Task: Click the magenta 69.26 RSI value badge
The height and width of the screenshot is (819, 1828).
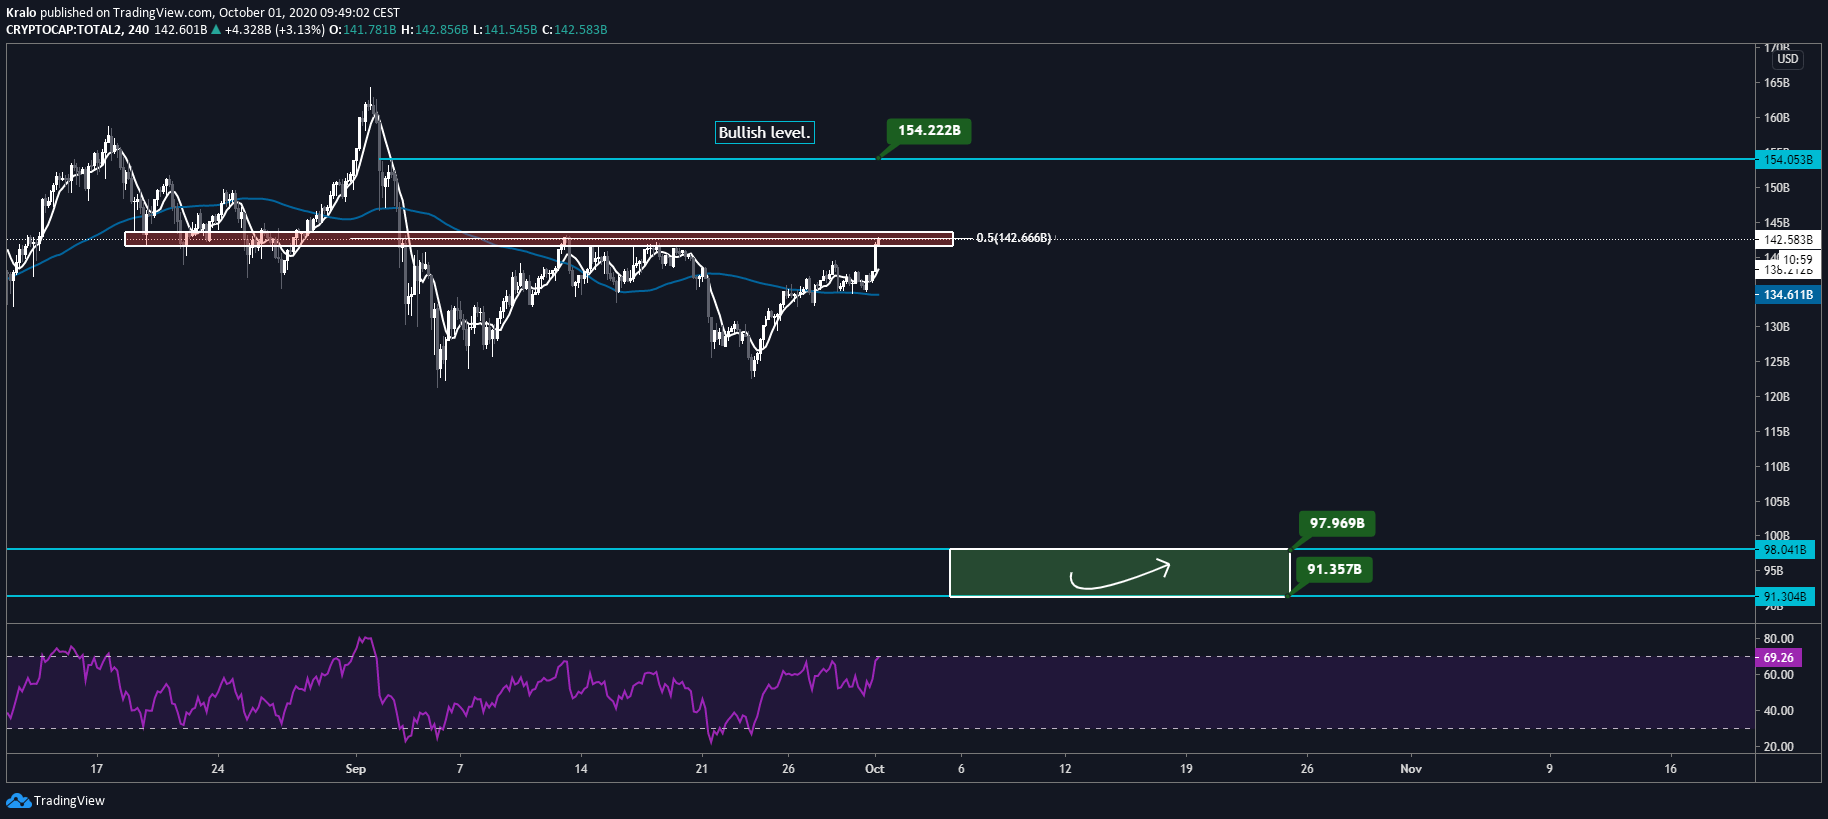Action: pos(1778,658)
